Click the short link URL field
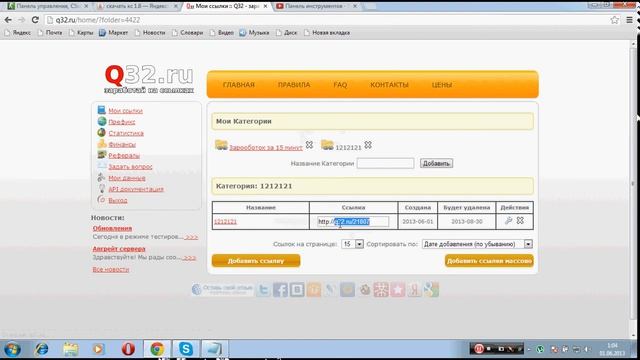 tap(353, 222)
